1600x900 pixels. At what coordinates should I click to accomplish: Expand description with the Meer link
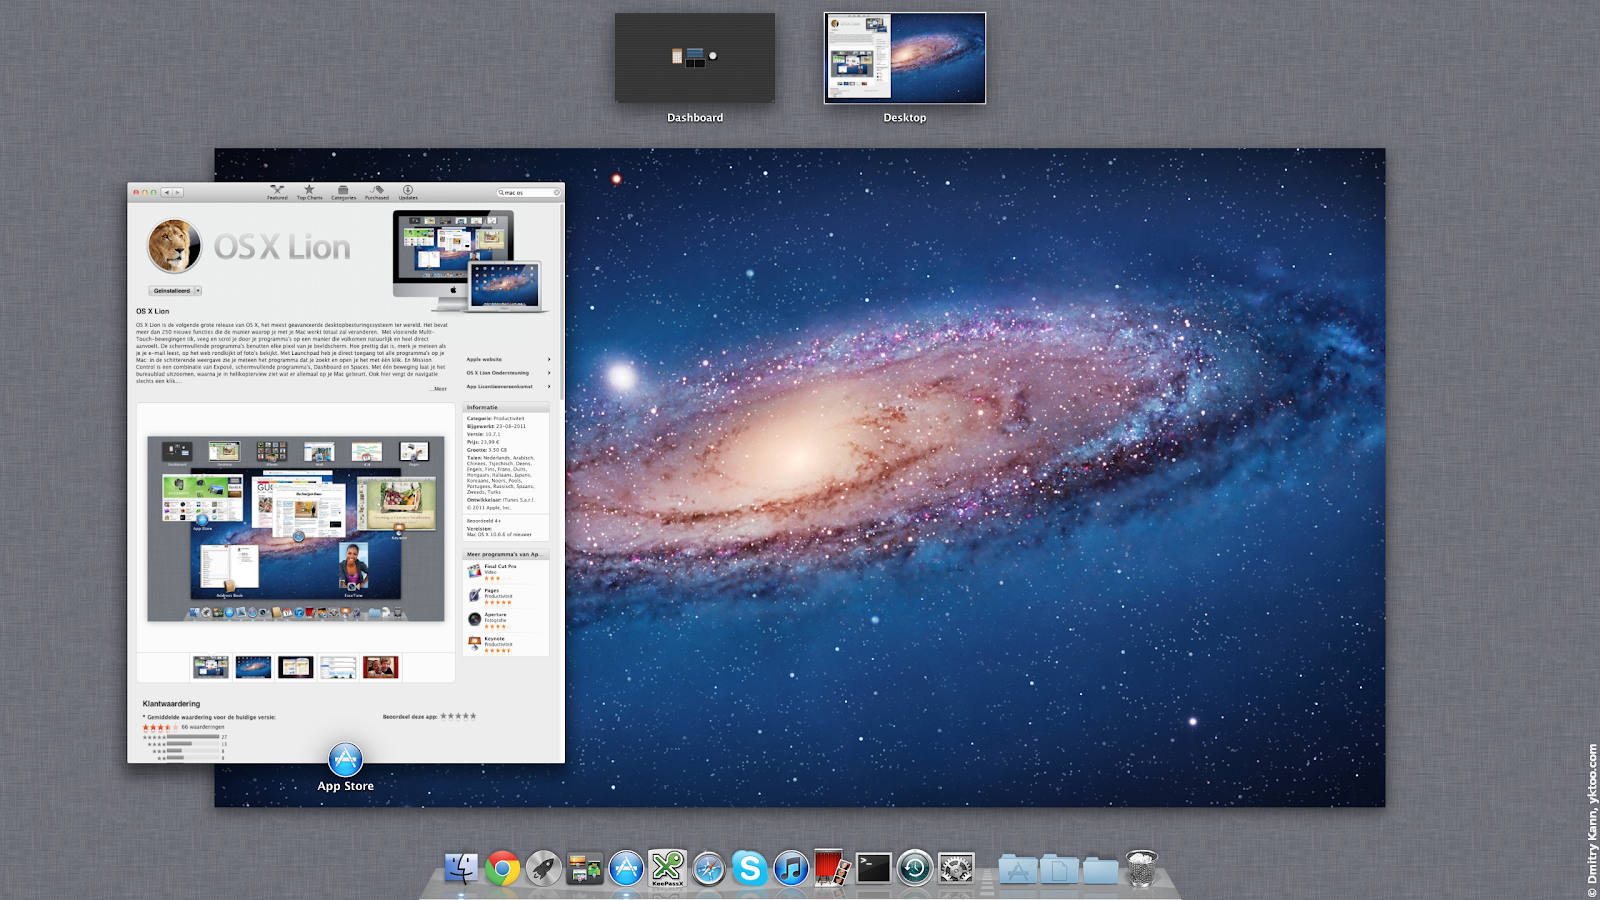click(439, 389)
